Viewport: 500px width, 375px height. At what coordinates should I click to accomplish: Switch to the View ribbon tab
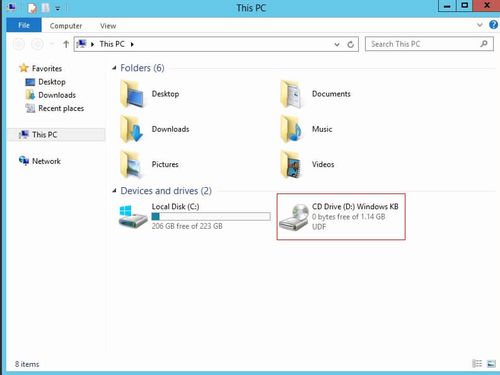point(108,26)
